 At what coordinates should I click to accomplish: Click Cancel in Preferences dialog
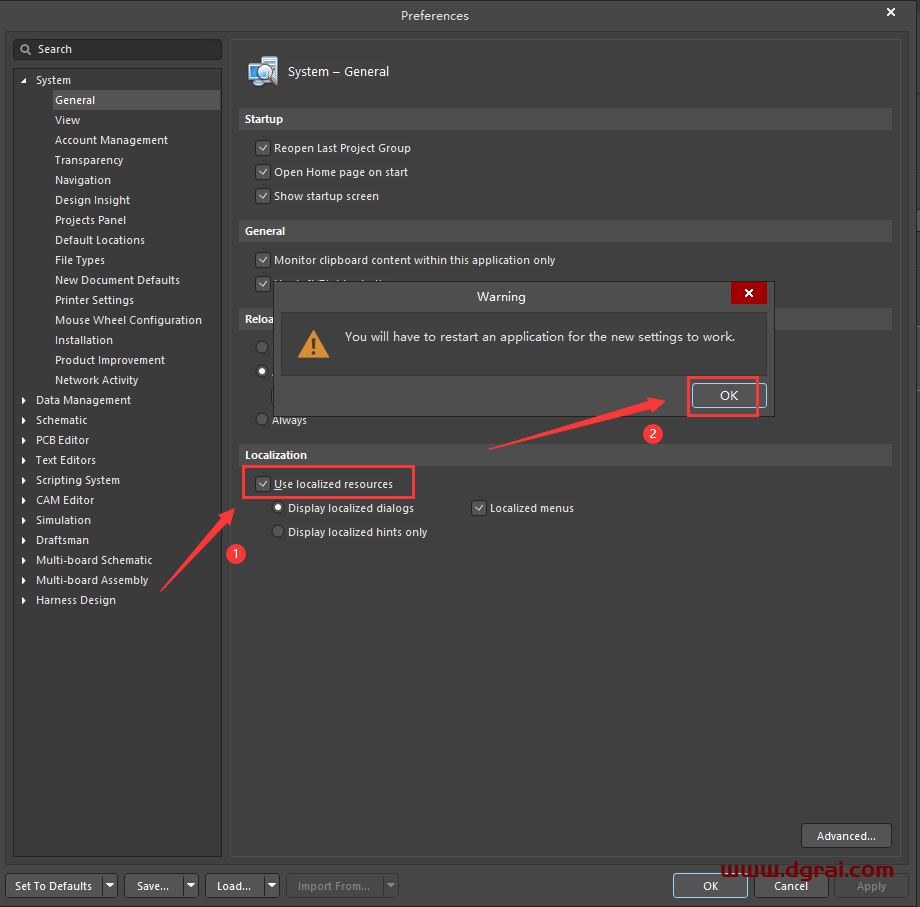(791, 885)
